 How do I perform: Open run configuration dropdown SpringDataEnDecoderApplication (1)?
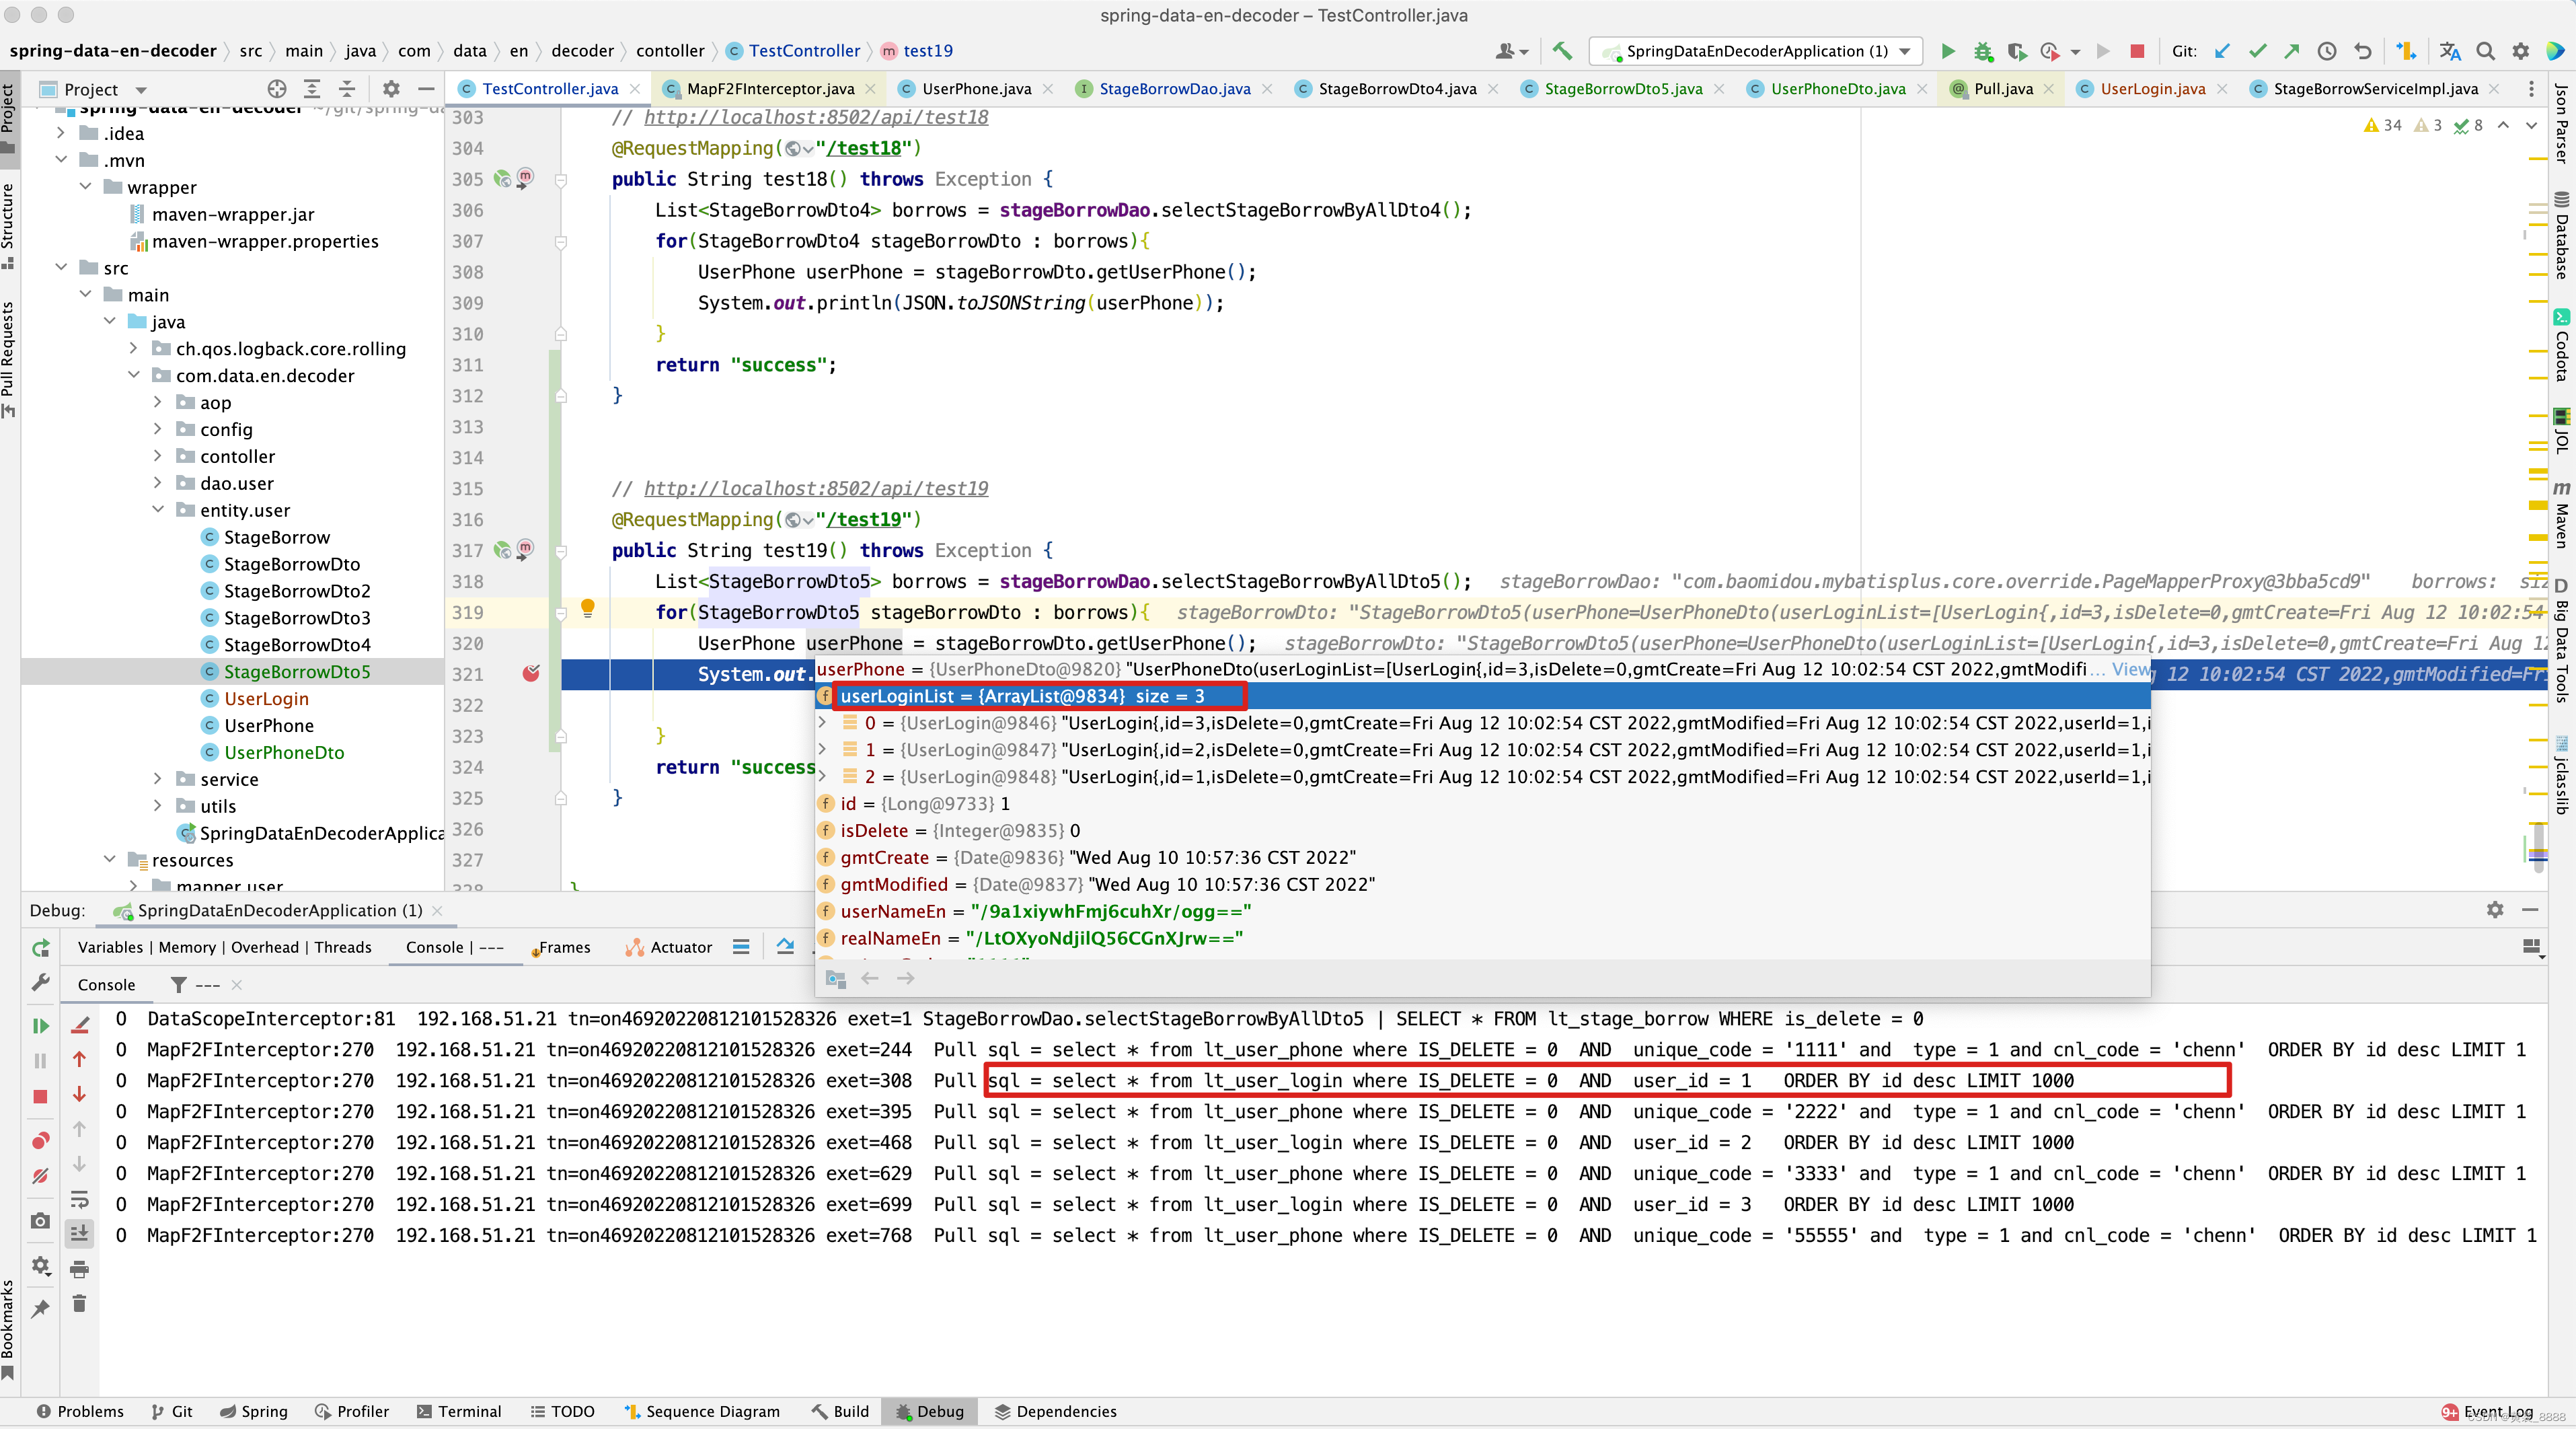[x=1757, y=51]
